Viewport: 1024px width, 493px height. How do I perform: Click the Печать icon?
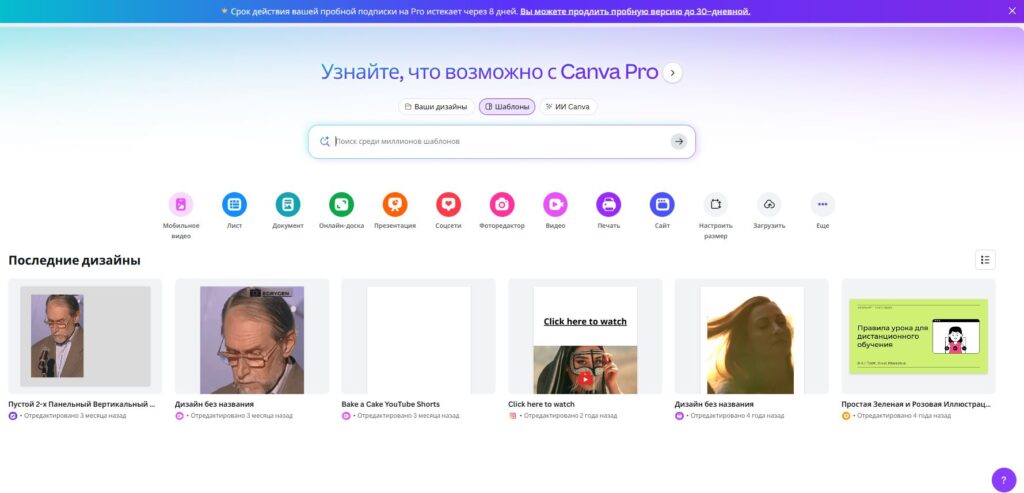click(x=608, y=204)
